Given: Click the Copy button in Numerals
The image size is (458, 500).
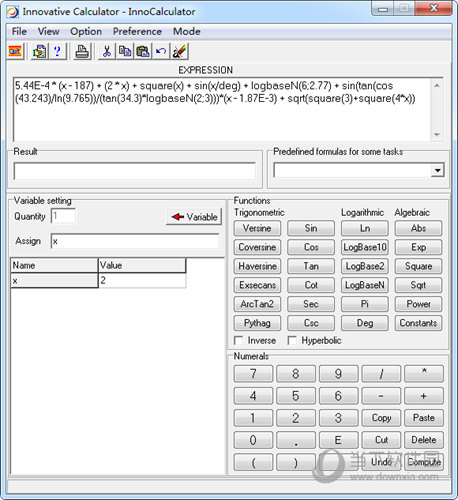Looking at the screenshot, I should (381, 418).
